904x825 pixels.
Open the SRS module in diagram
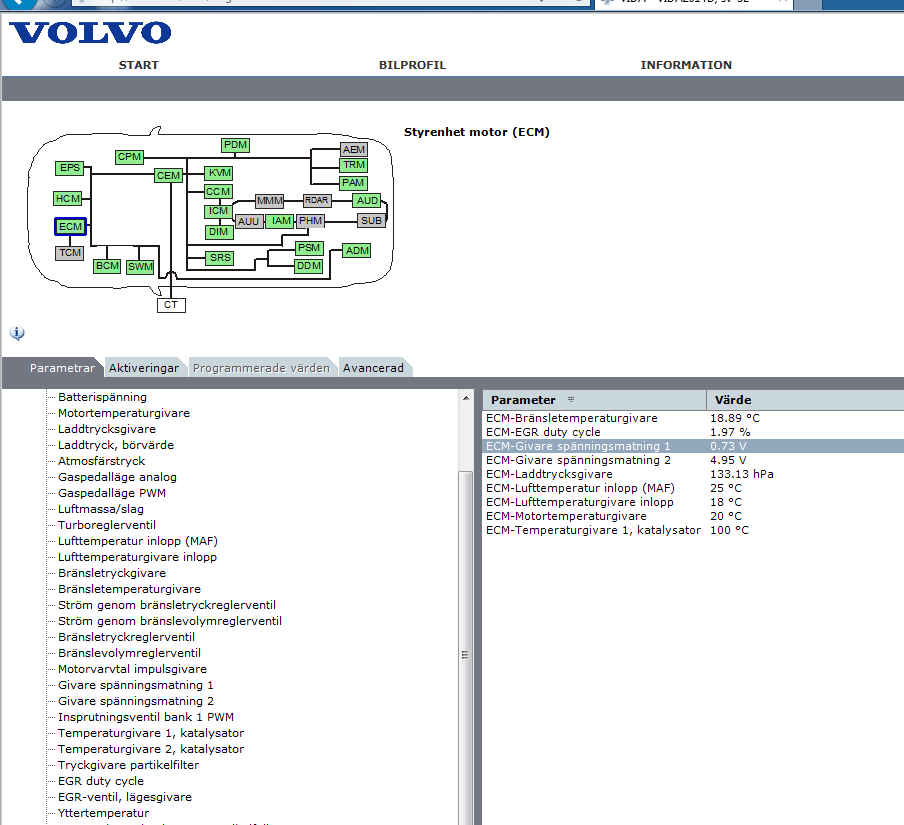[x=220, y=258]
